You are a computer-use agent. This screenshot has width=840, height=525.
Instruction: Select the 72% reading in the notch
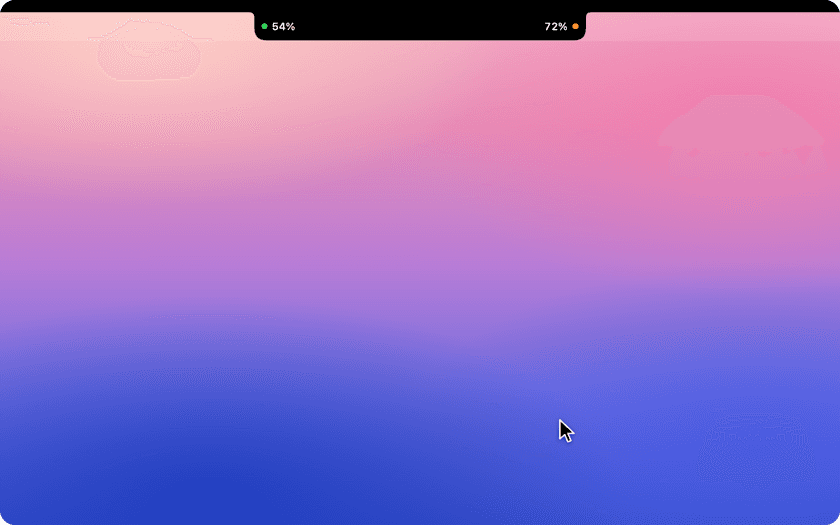[x=556, y=27]
